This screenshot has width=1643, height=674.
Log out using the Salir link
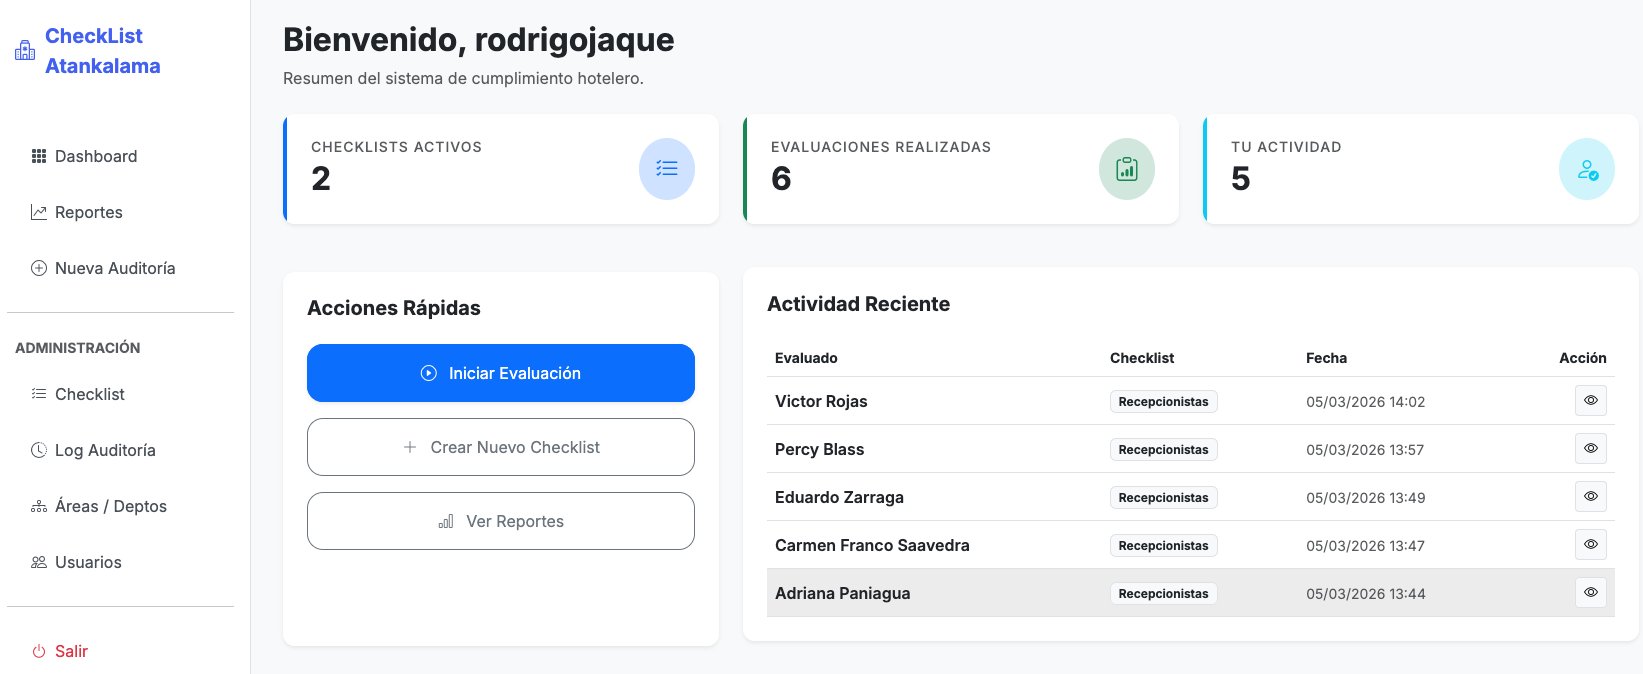click(x=70, y=651)
